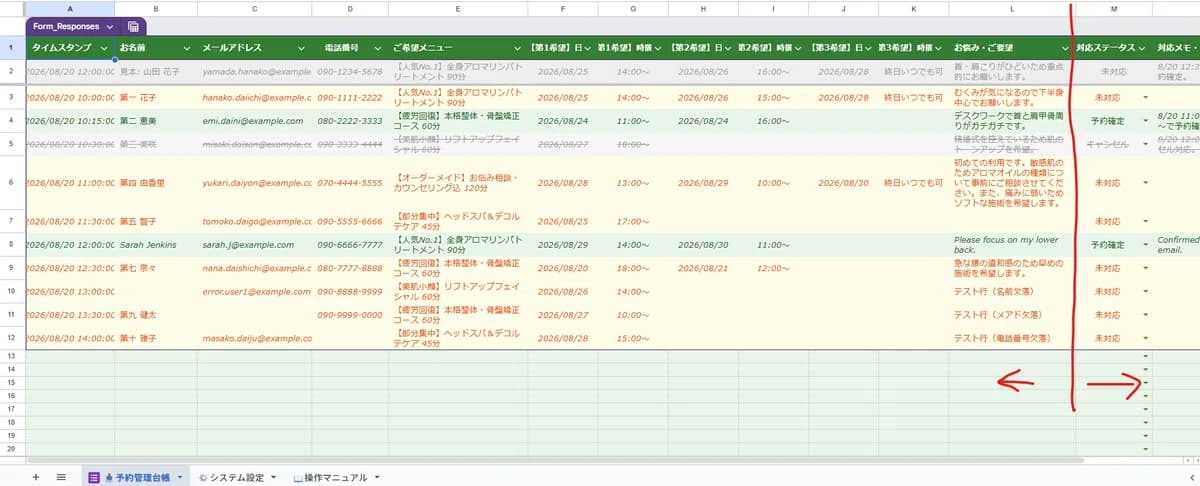Click the 対応メモ header cell
The width and height of the screenshot is (1200, 486).
pyautogui.click(x=1177, y=47)
